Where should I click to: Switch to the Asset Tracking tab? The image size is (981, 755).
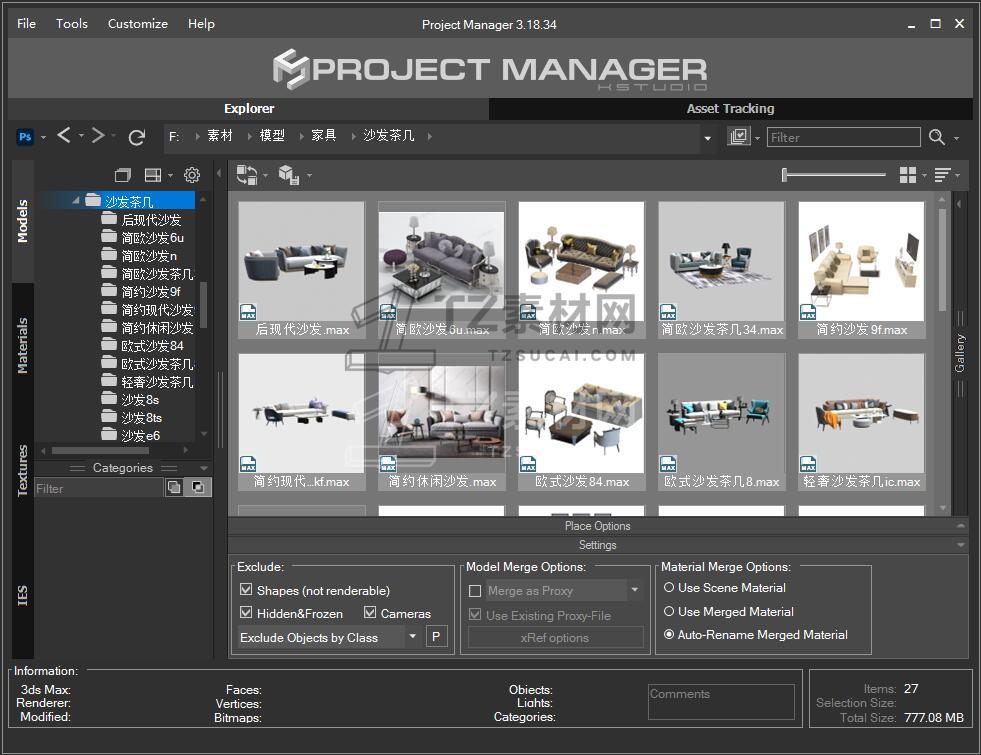[x=730, y=108]
